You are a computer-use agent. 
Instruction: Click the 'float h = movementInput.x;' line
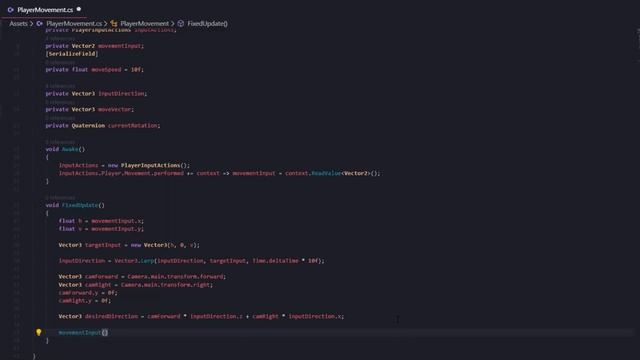tap(101, 221)
